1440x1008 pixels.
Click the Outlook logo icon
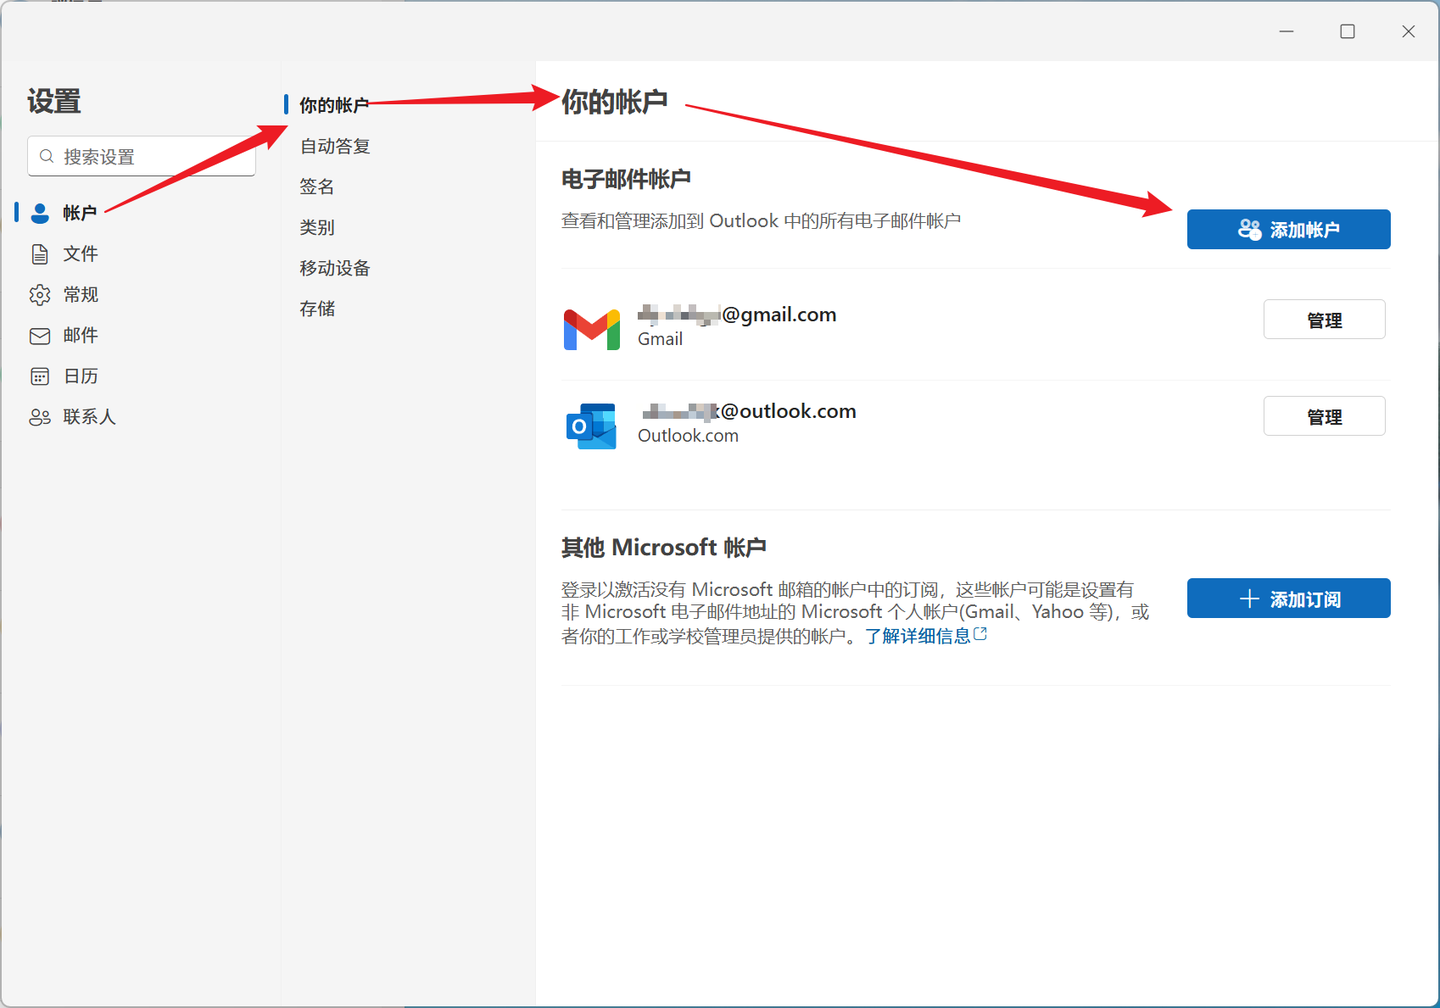[x=591, y=426]
